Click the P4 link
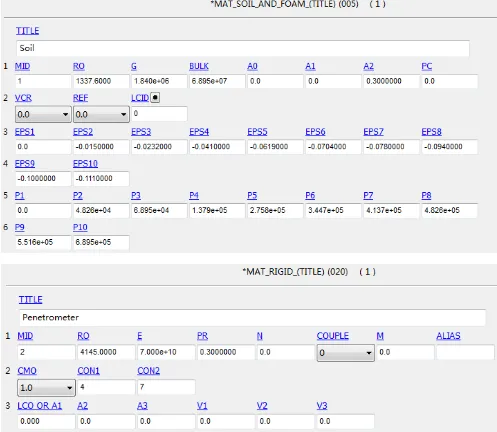The image size is (497, 432). click(x=194, y=196)
